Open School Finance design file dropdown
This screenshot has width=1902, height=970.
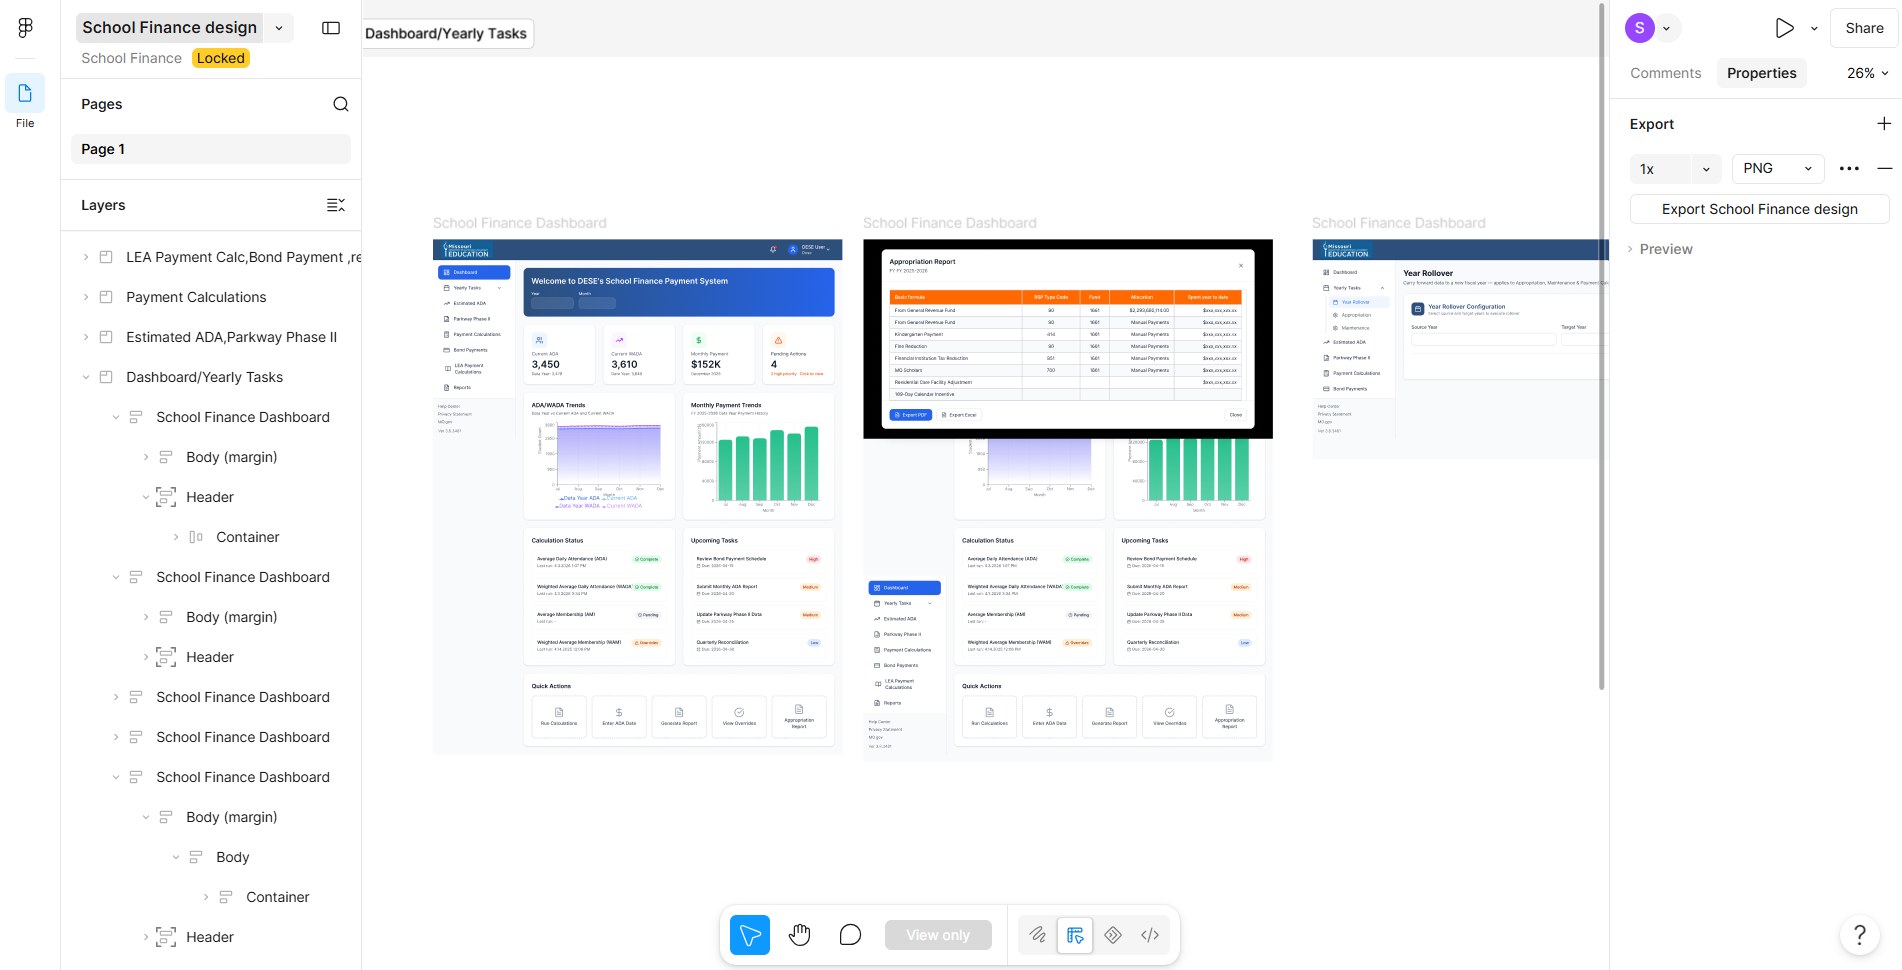point(279,28)
